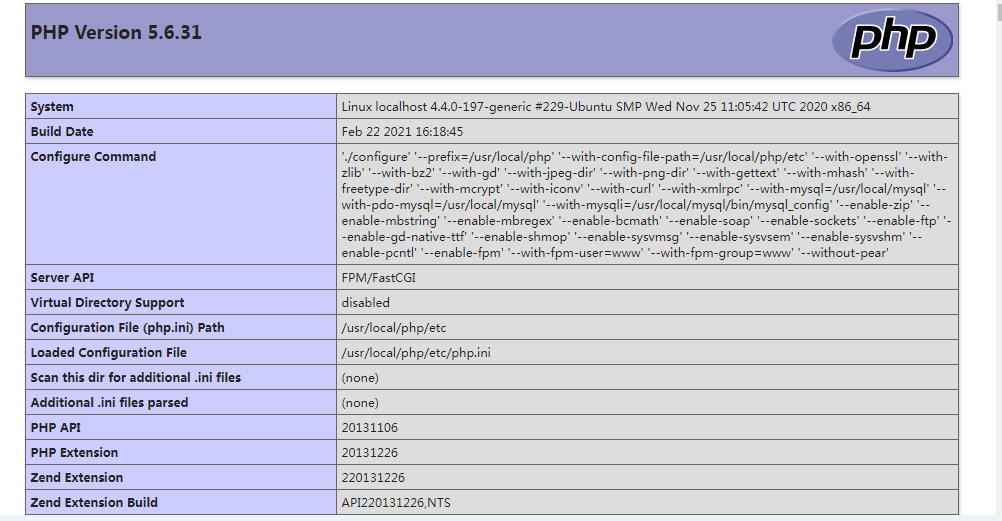Click the 'System' row label
Screen dimensions: 1002x521
pos(52,107)
